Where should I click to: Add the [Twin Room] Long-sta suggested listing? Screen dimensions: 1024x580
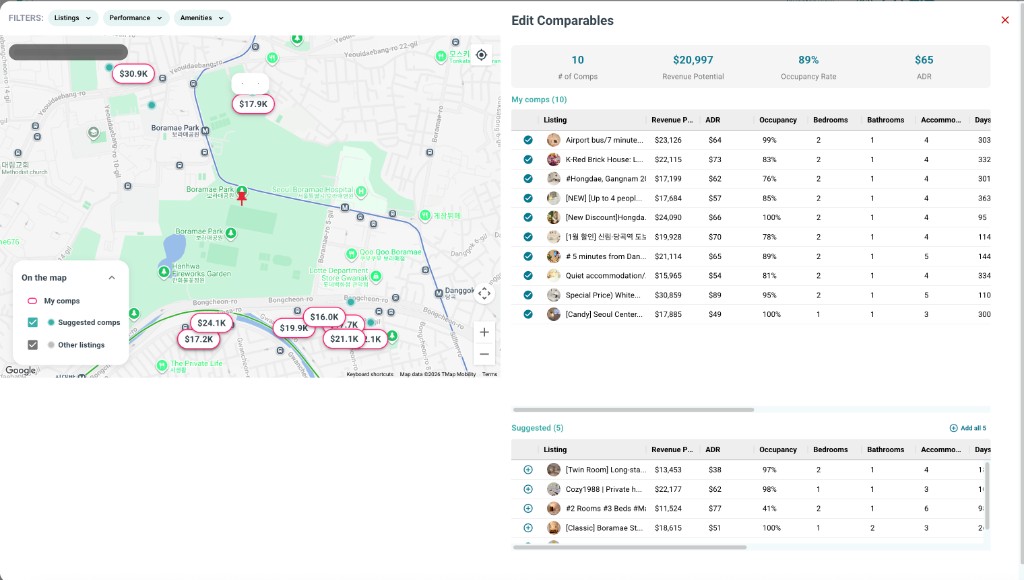point(528,470)
